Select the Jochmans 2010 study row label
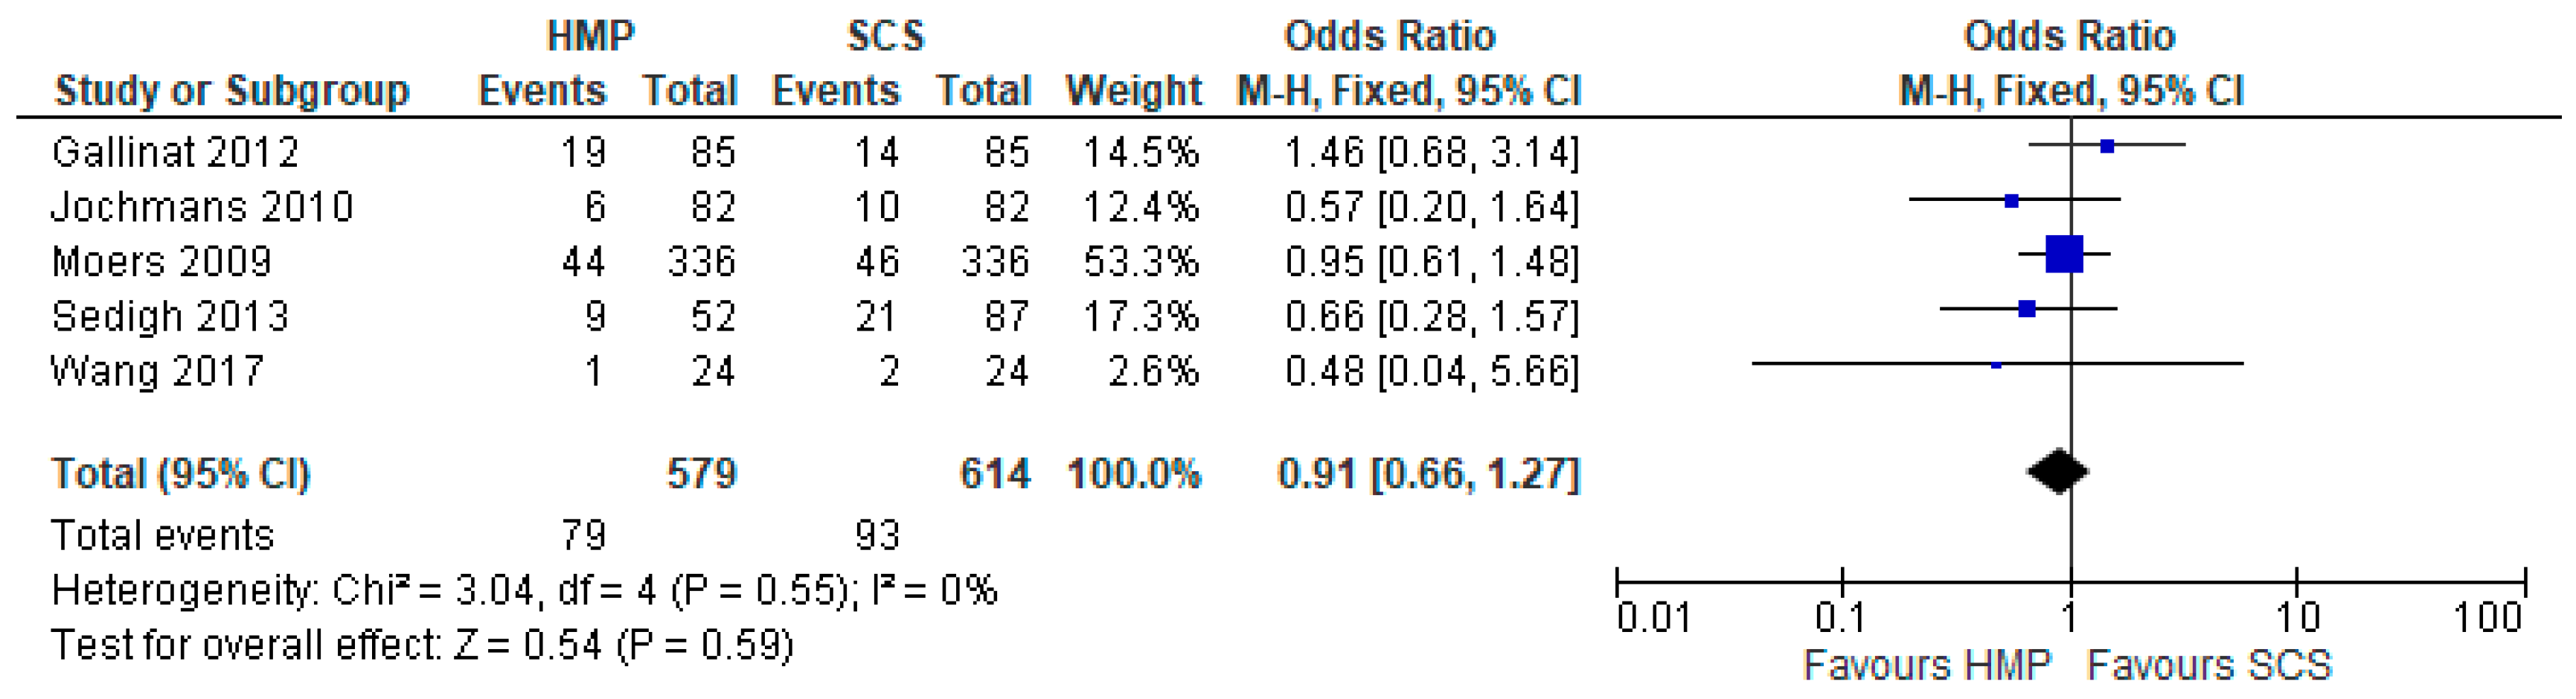The image size is (2576, 699). (202, 207)
